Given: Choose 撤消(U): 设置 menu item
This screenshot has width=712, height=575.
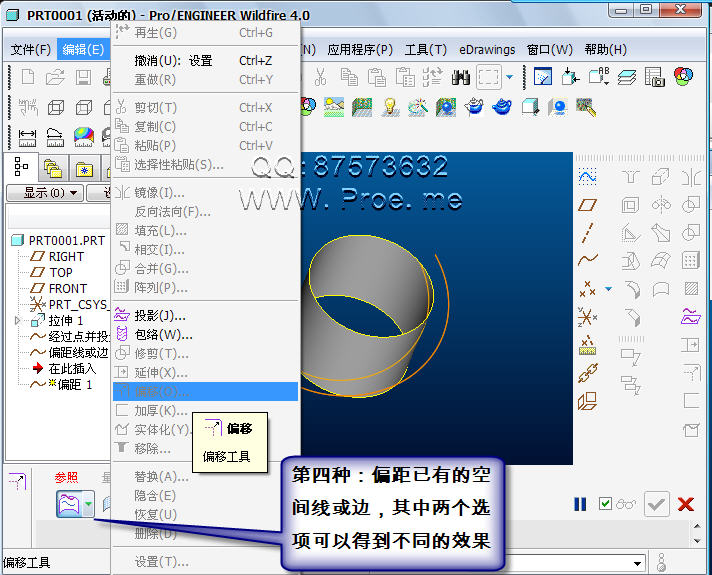Looking at the screenshot, I should [x=205, y=60].
